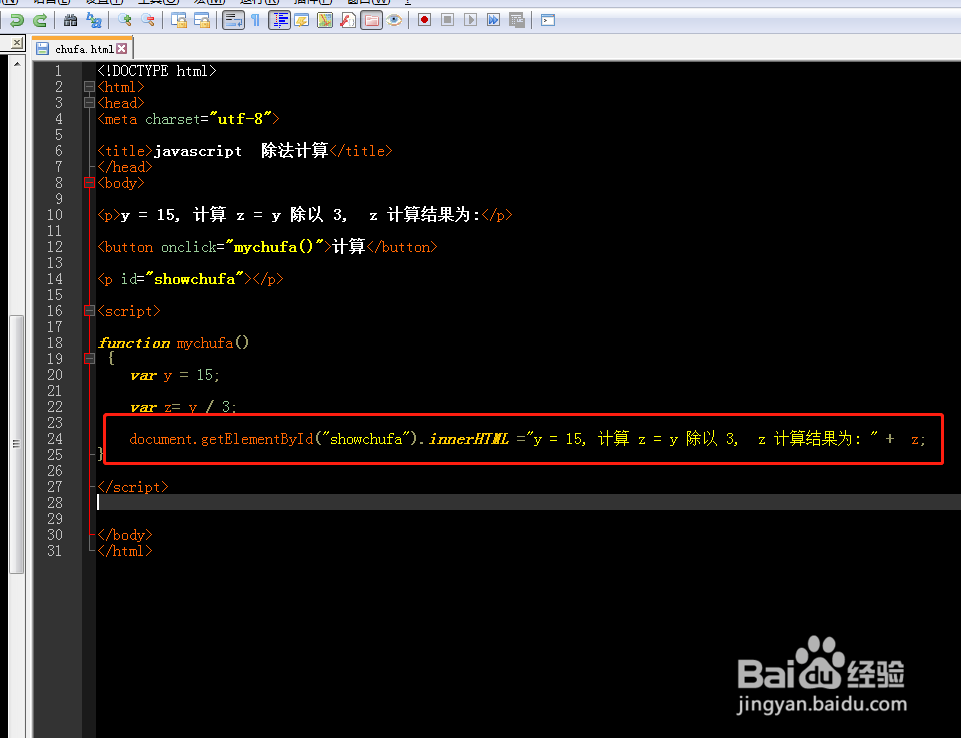Click the <!DOCTYPE html> text on line 1

[157, 71]
